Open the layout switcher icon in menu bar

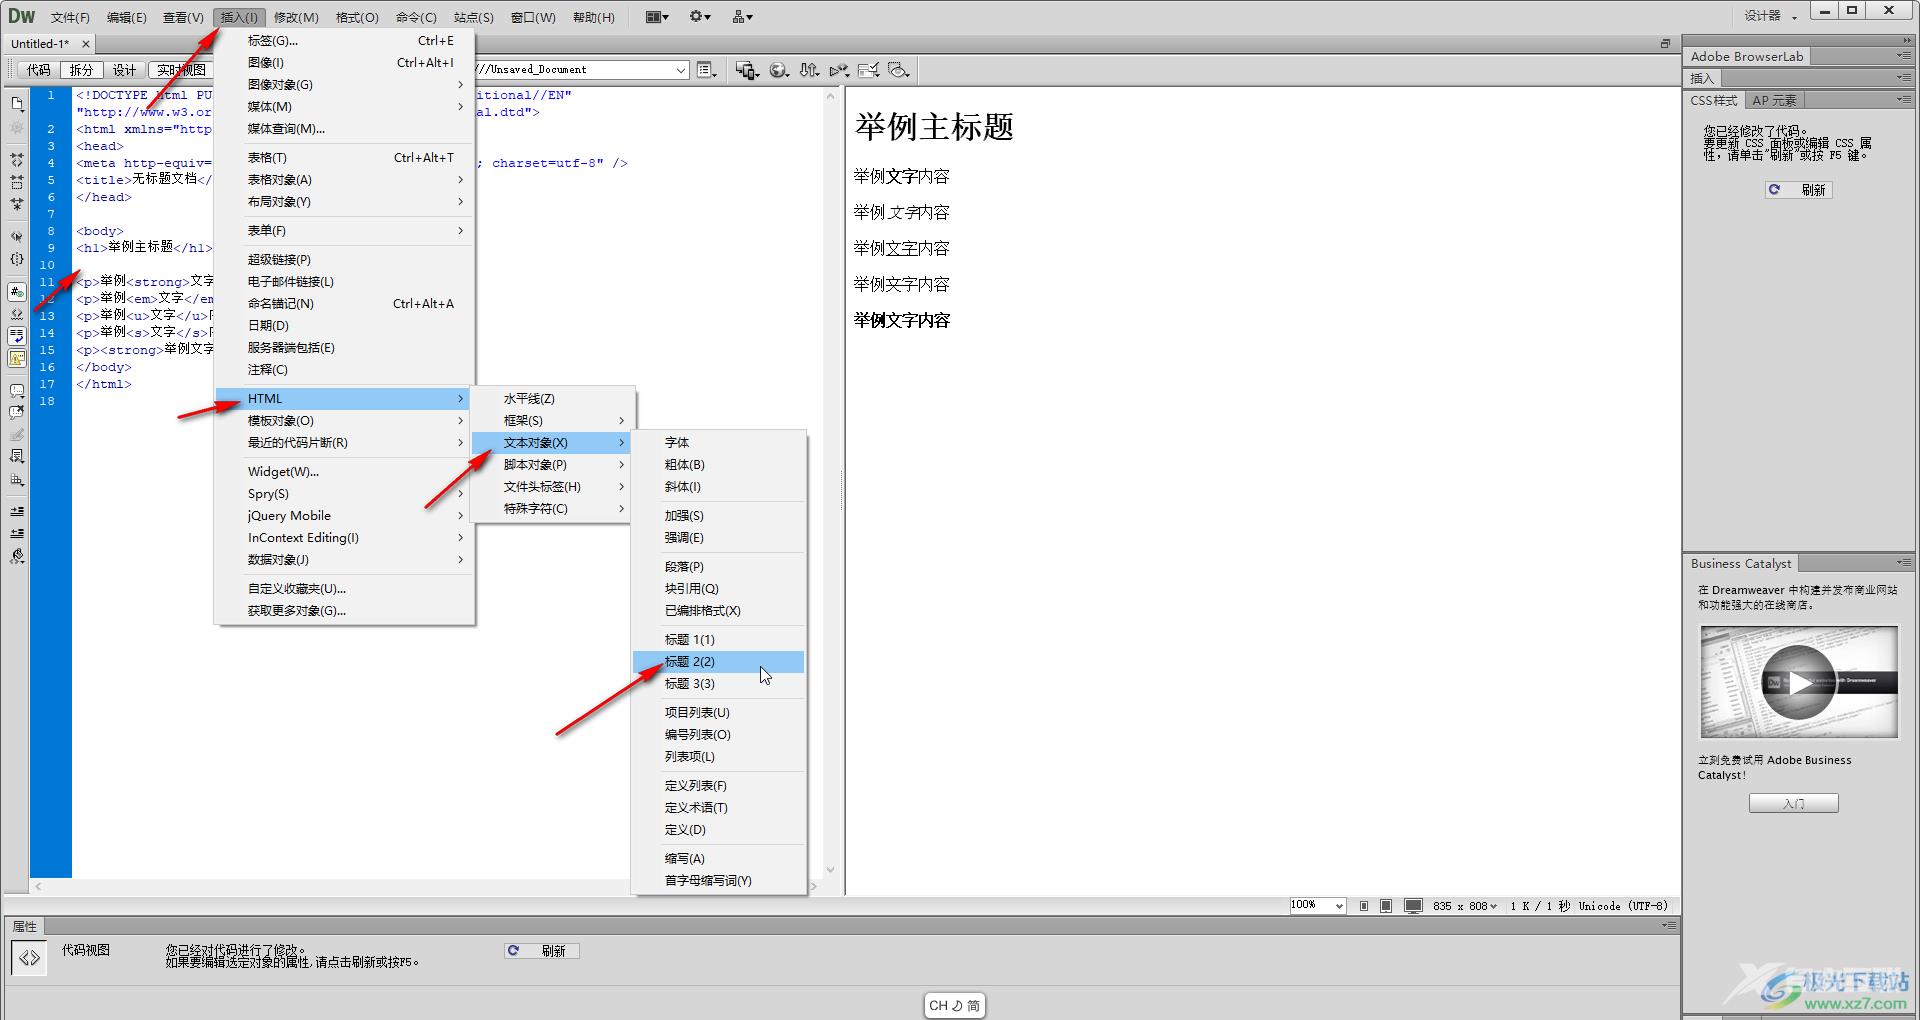click(x=657, y=17)
